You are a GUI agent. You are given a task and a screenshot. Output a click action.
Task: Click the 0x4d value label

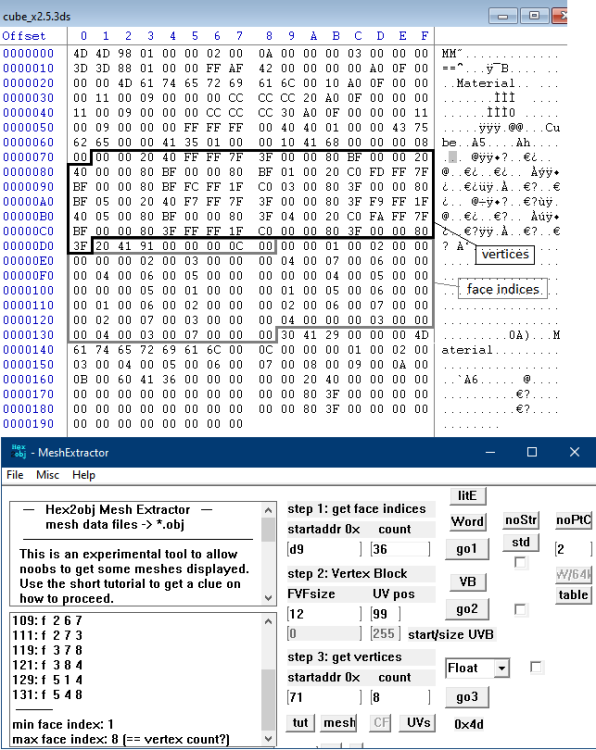(469, 724)
